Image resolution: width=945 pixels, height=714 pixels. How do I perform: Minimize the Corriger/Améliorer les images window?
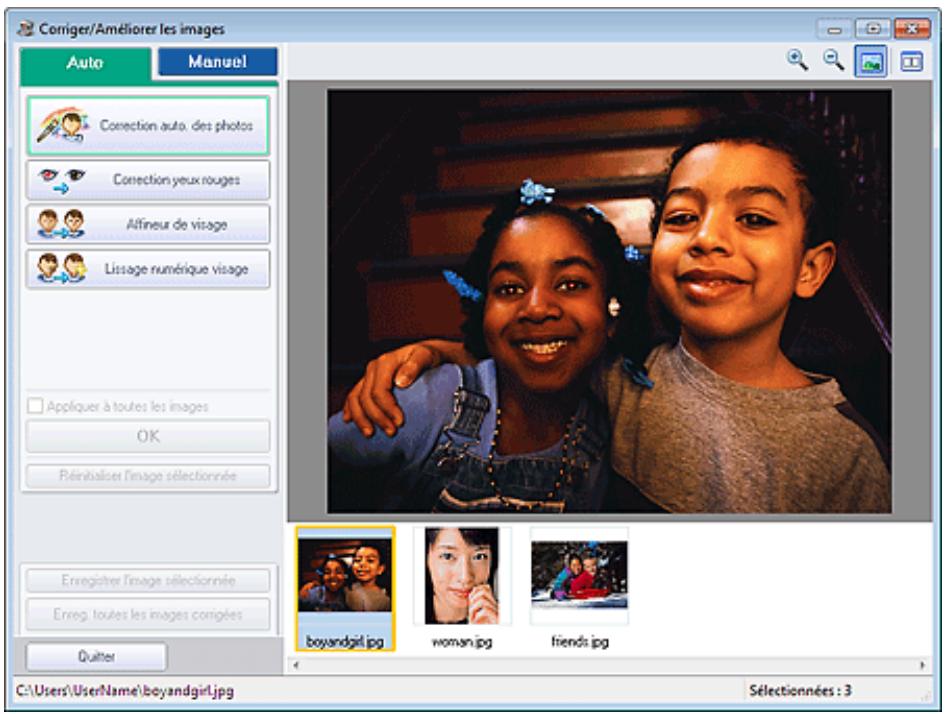pyautogui.click(x=834, y=29)
